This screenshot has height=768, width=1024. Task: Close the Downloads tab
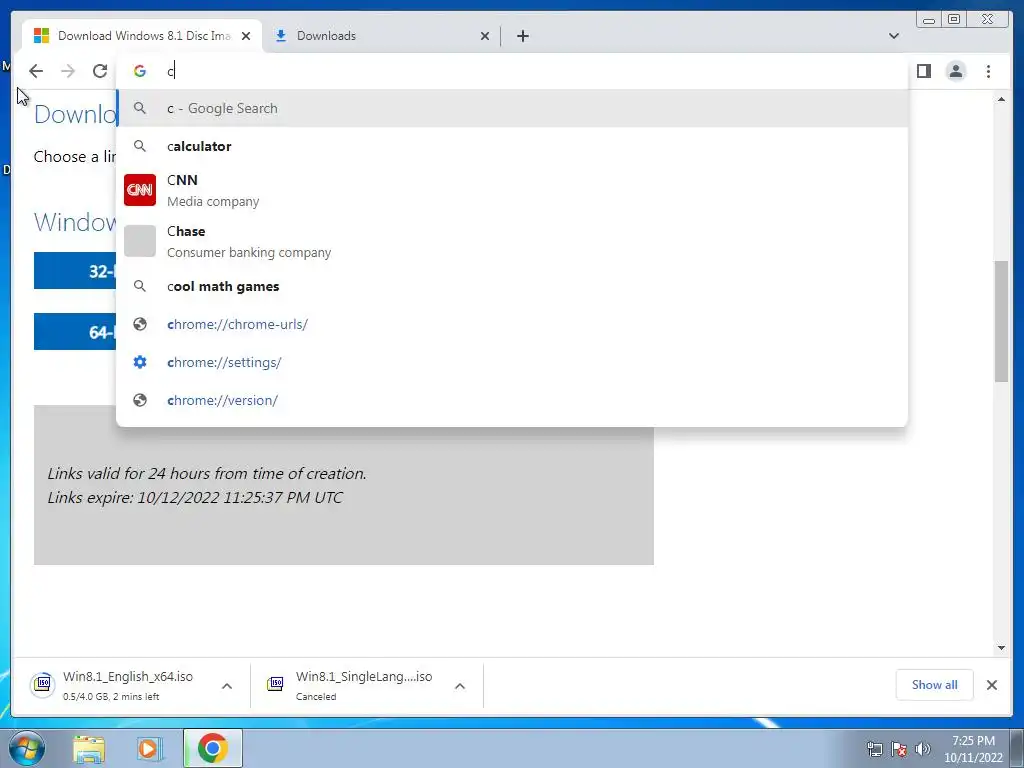click(x=485, y=36)
